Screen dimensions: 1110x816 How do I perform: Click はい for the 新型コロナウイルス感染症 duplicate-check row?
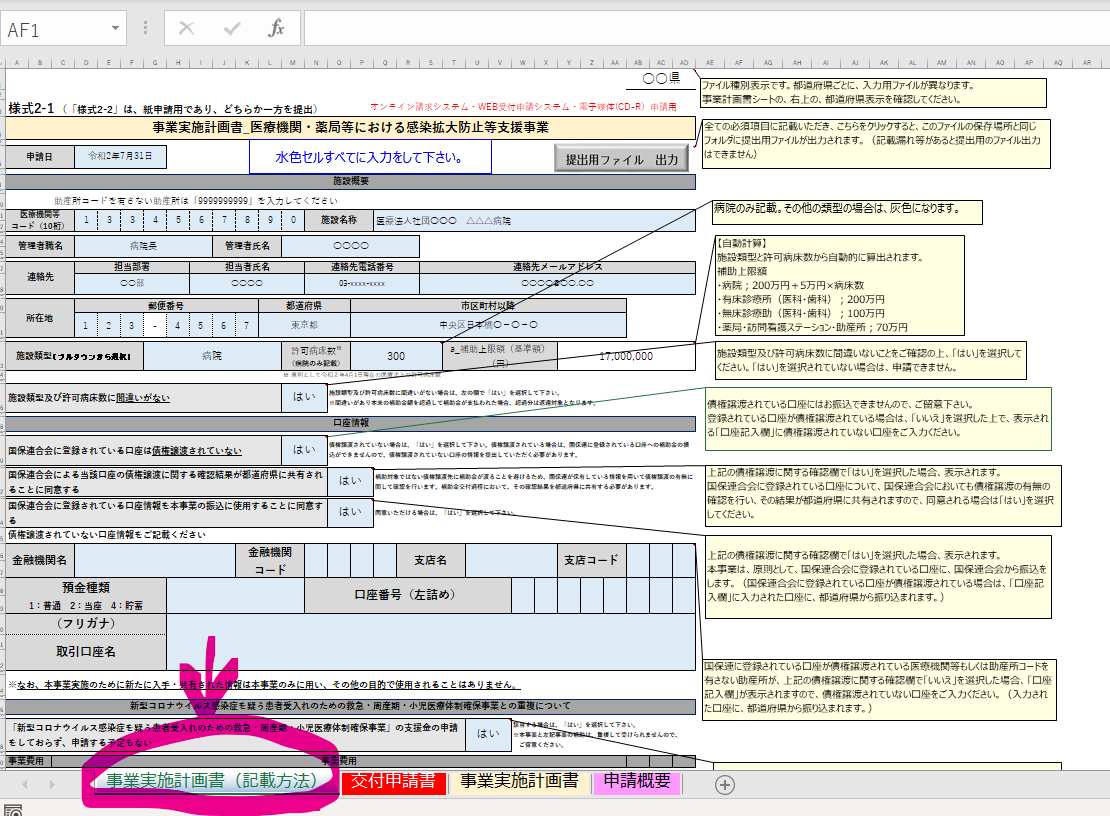[488, 734]
